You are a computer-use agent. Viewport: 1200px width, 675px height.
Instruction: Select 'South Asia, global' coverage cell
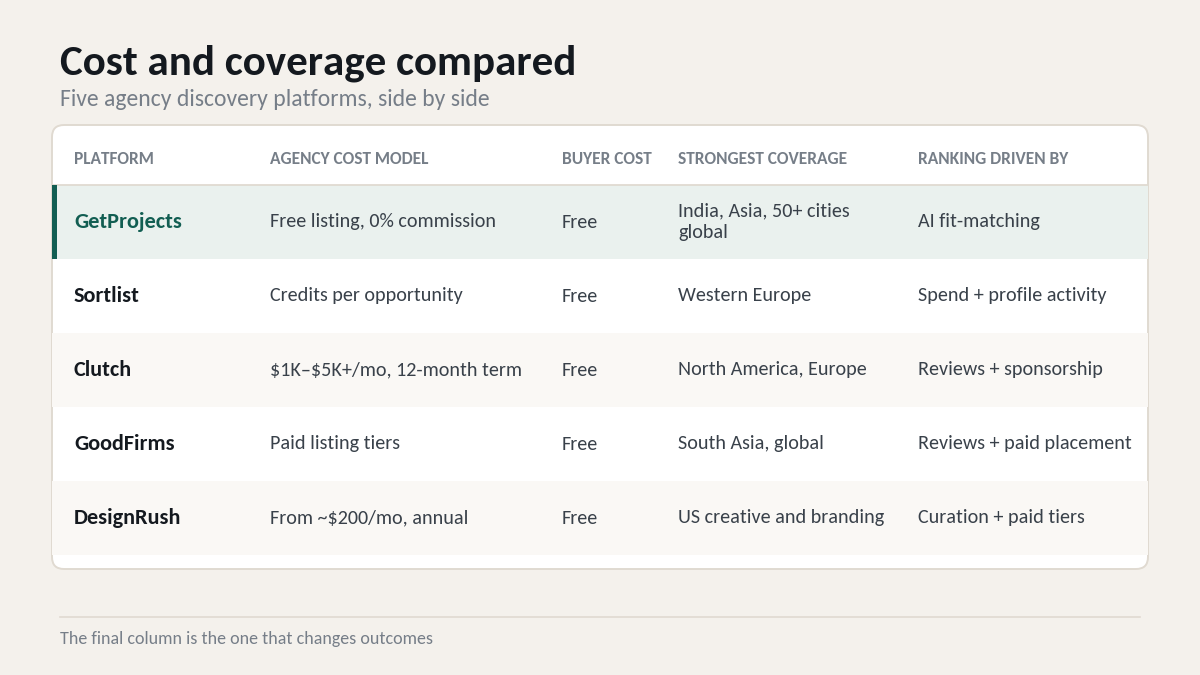751,443
